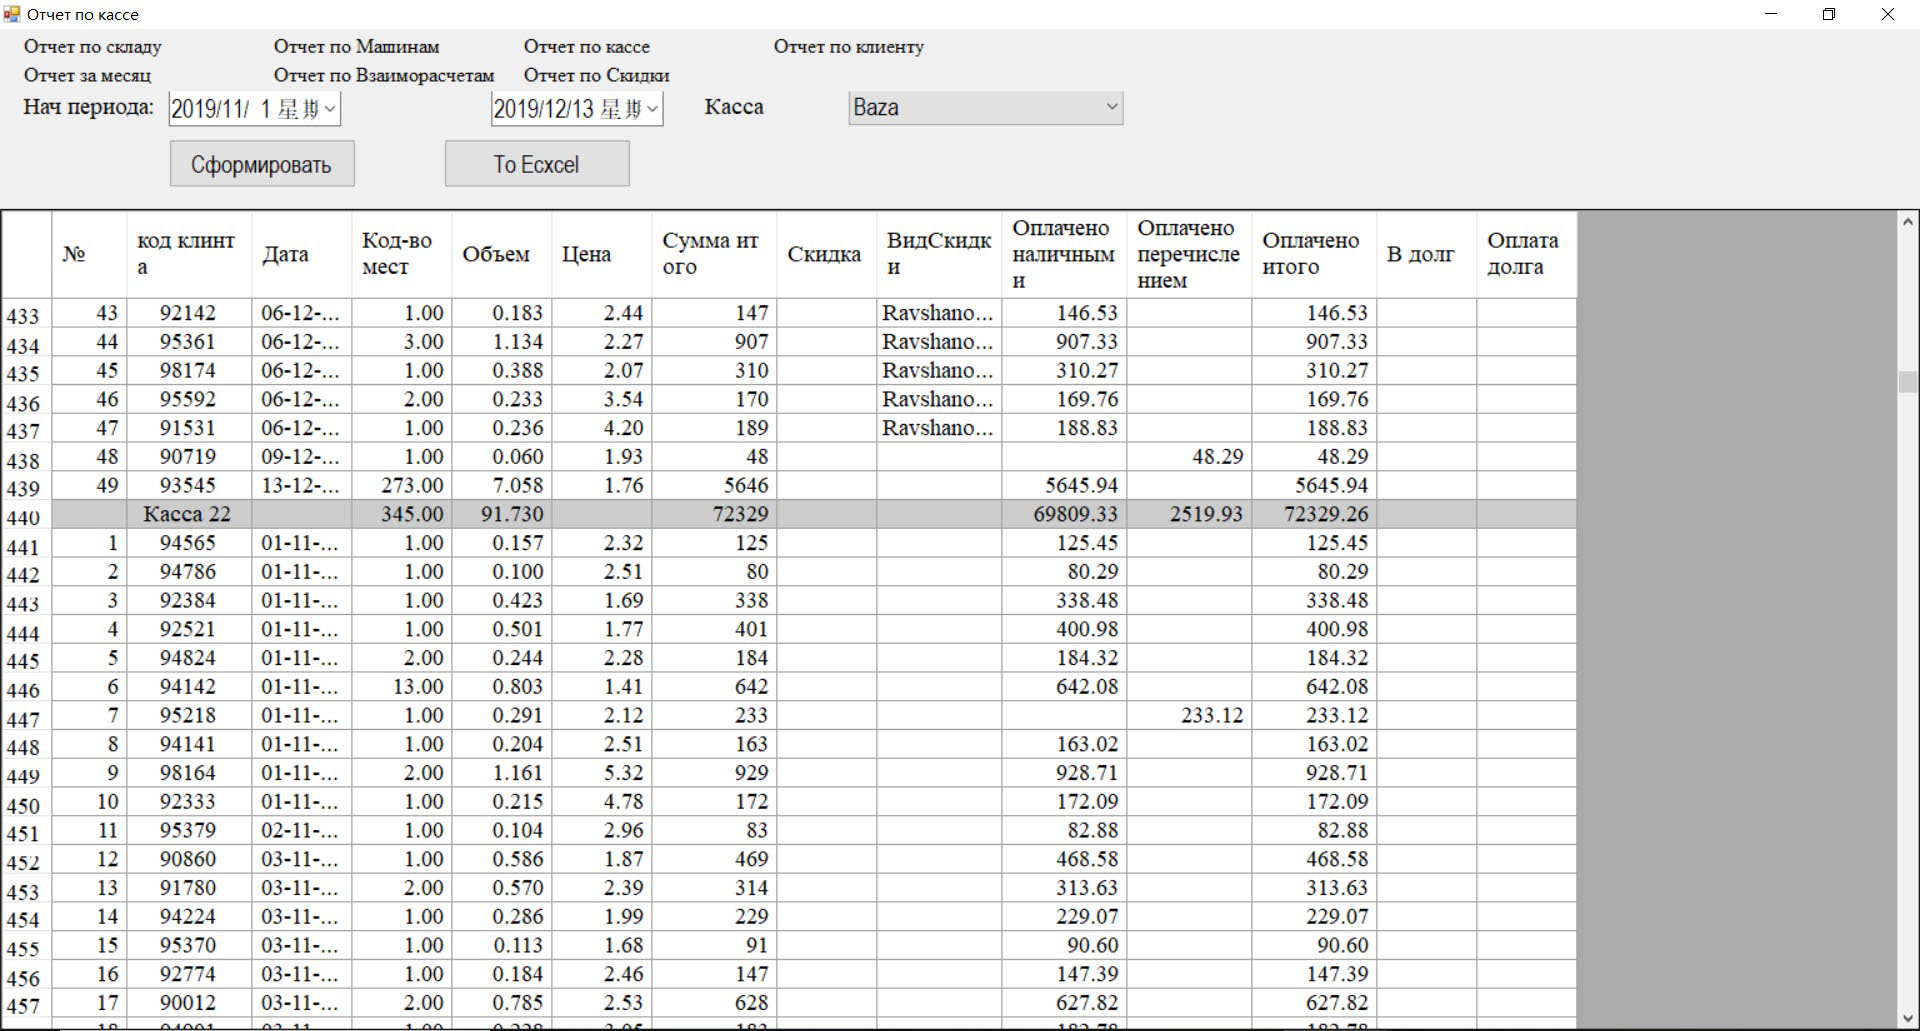Click the To Ecxcel export button

pyautogui.click(x=537, y=164)
